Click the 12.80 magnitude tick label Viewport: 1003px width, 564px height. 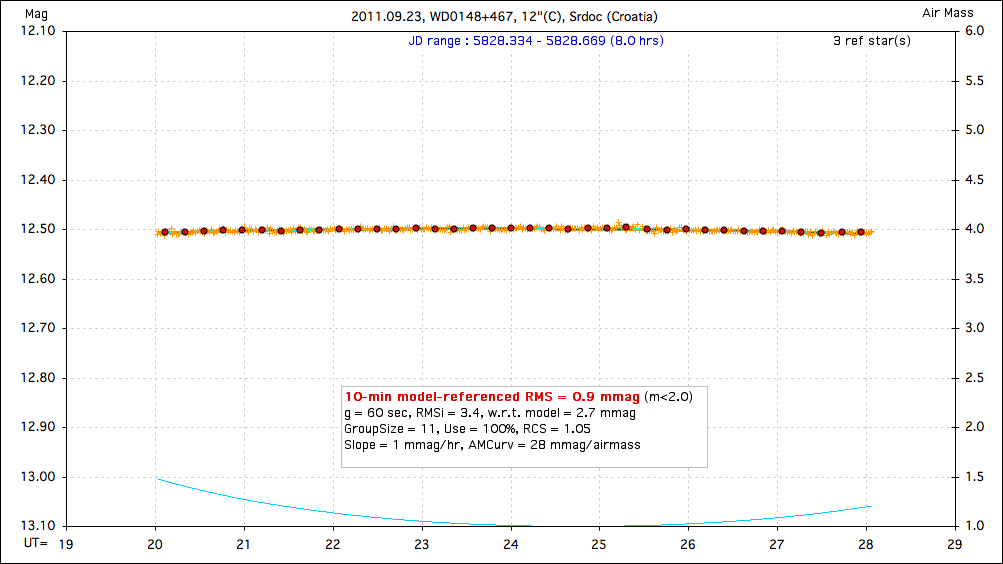pos(38,378)
